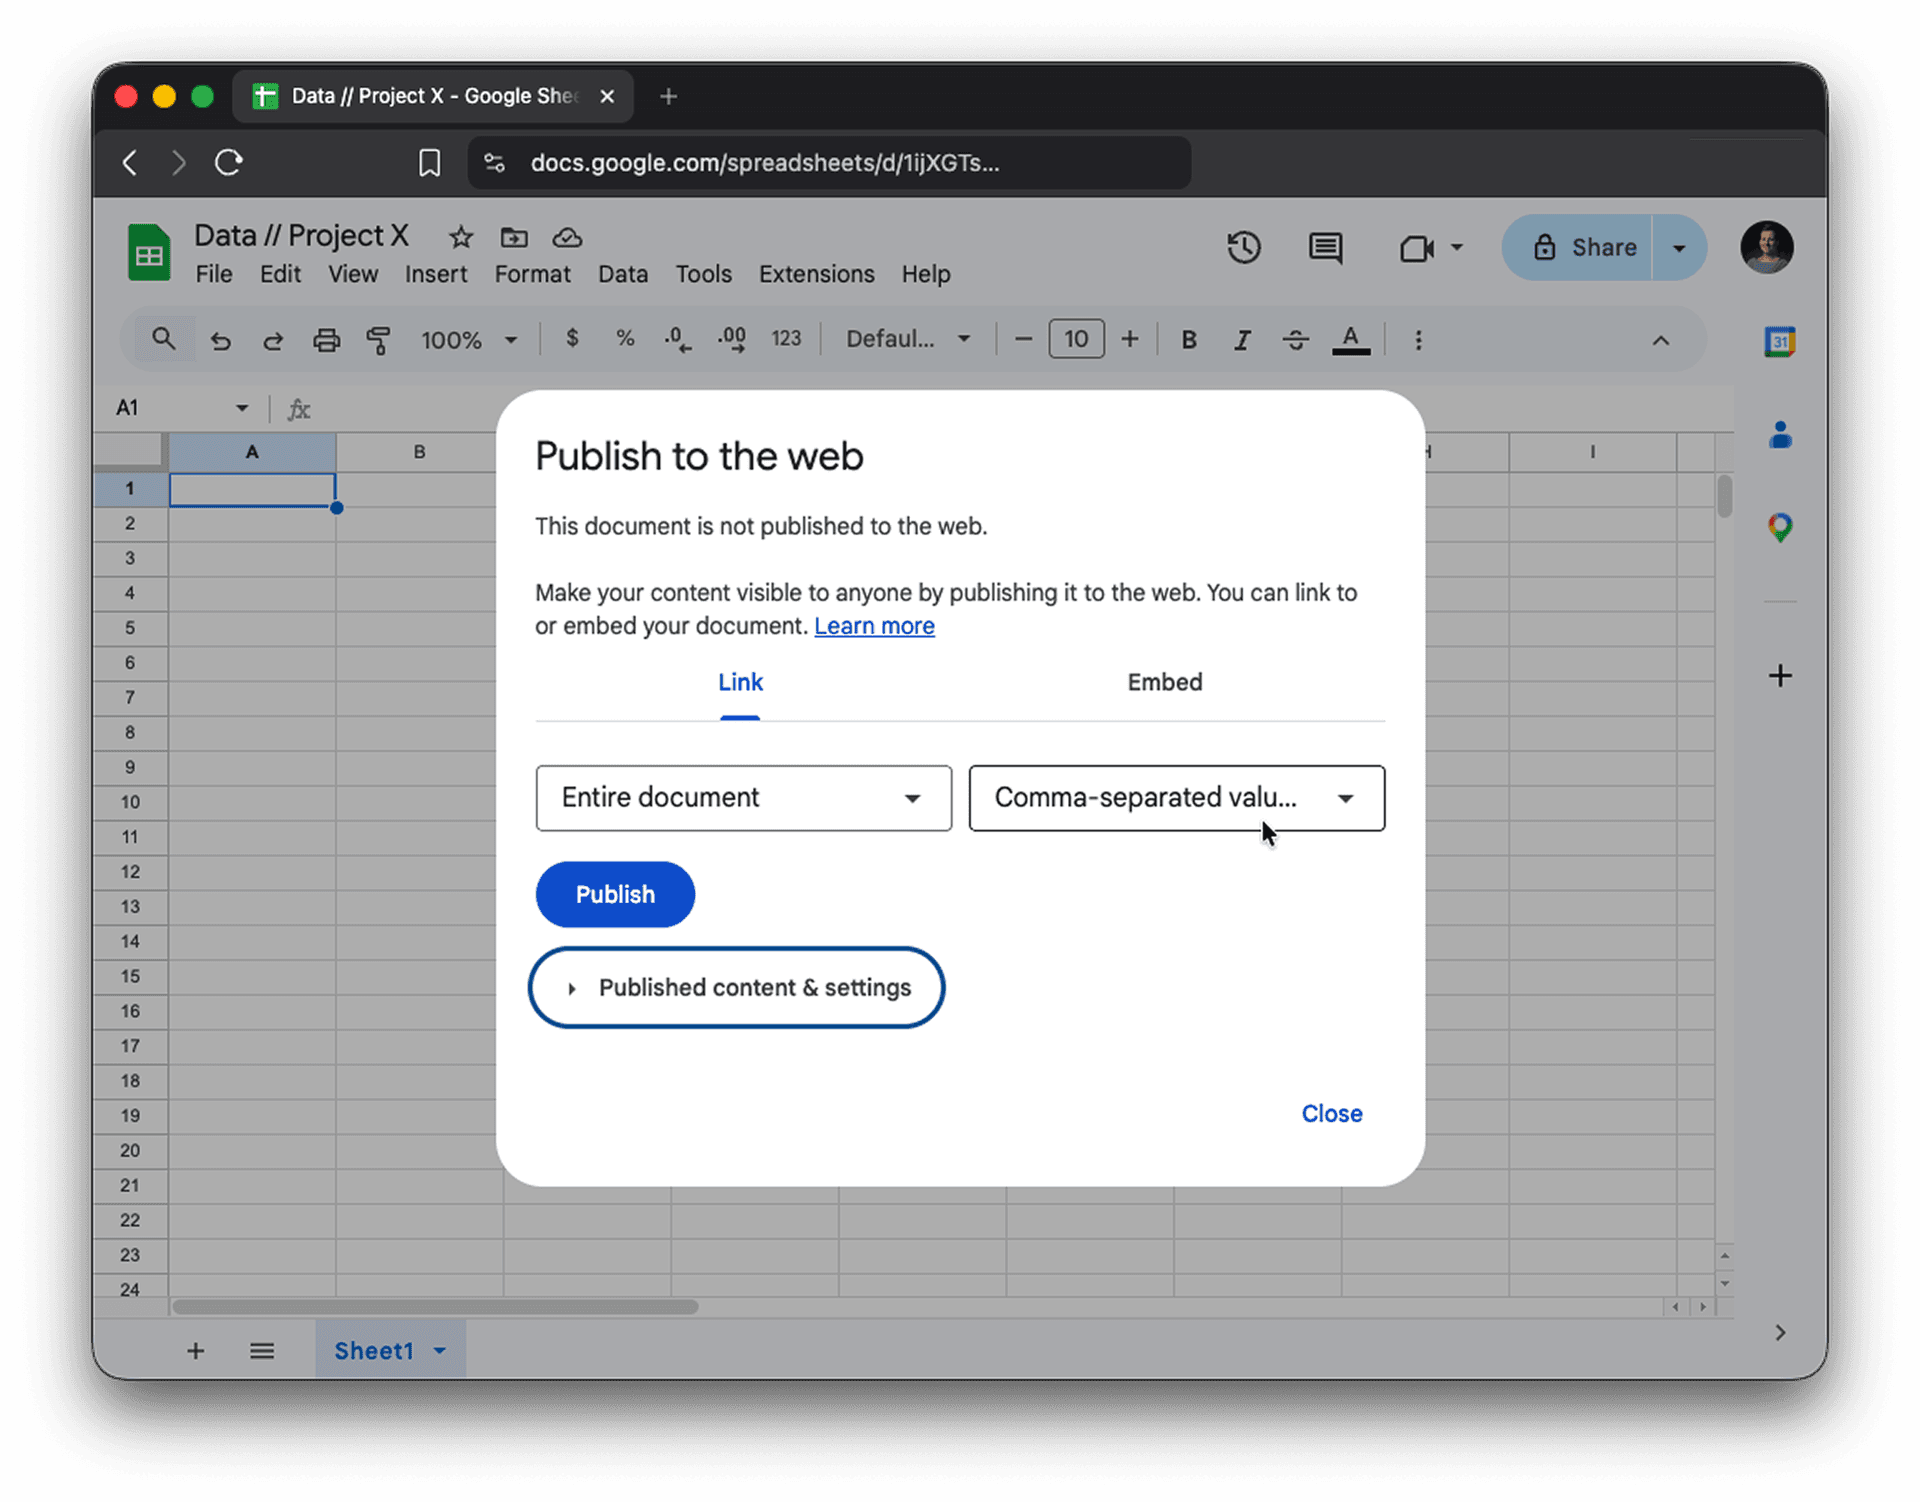Apply currency format
The width and height of the screenshot is (1920, 1502).
pyautogui.click(x=572, y=339)
